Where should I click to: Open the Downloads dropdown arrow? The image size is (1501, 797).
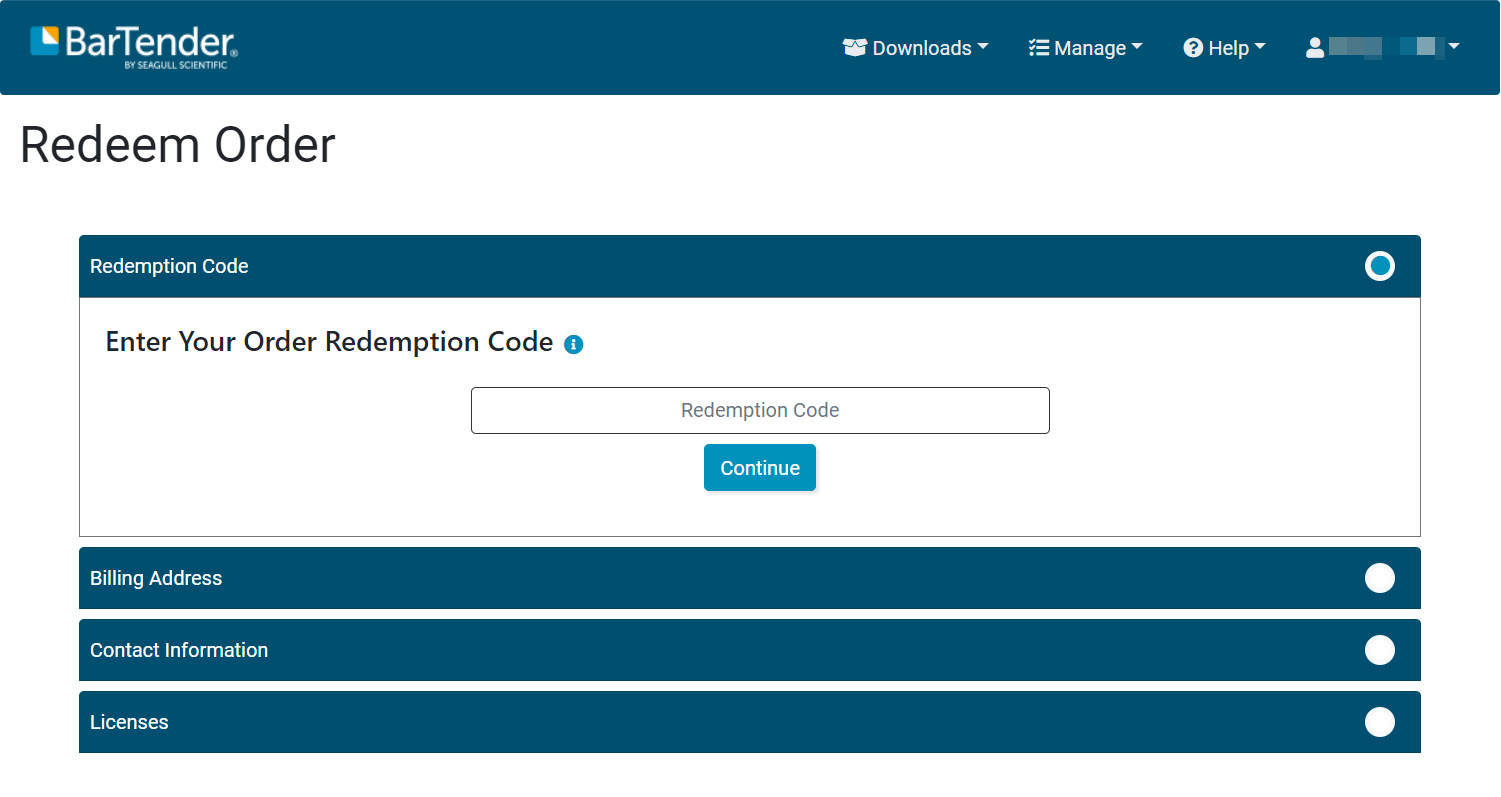tap(983, 47)
